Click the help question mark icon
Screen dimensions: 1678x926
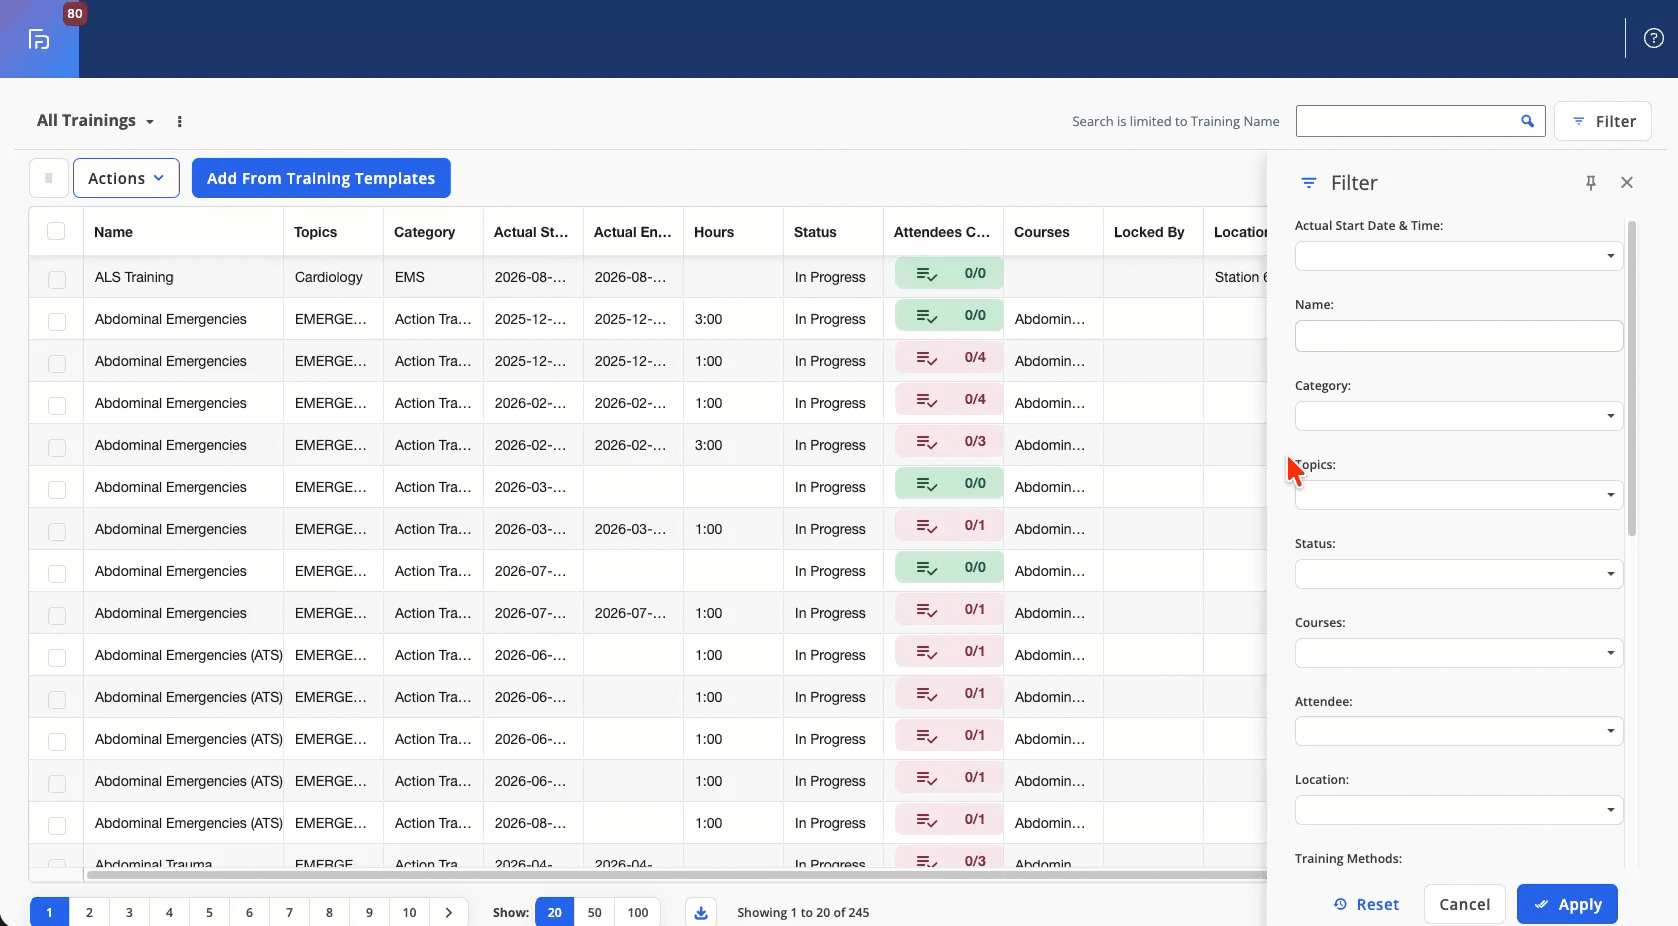tap(1654, 39)
